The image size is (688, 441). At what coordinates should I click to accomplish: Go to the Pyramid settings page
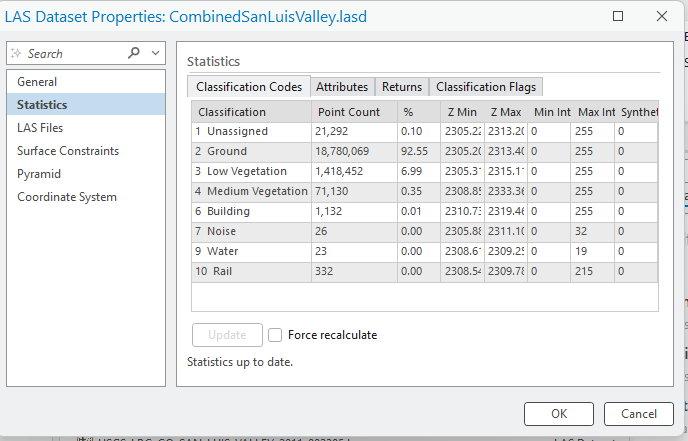coord(39,174)
